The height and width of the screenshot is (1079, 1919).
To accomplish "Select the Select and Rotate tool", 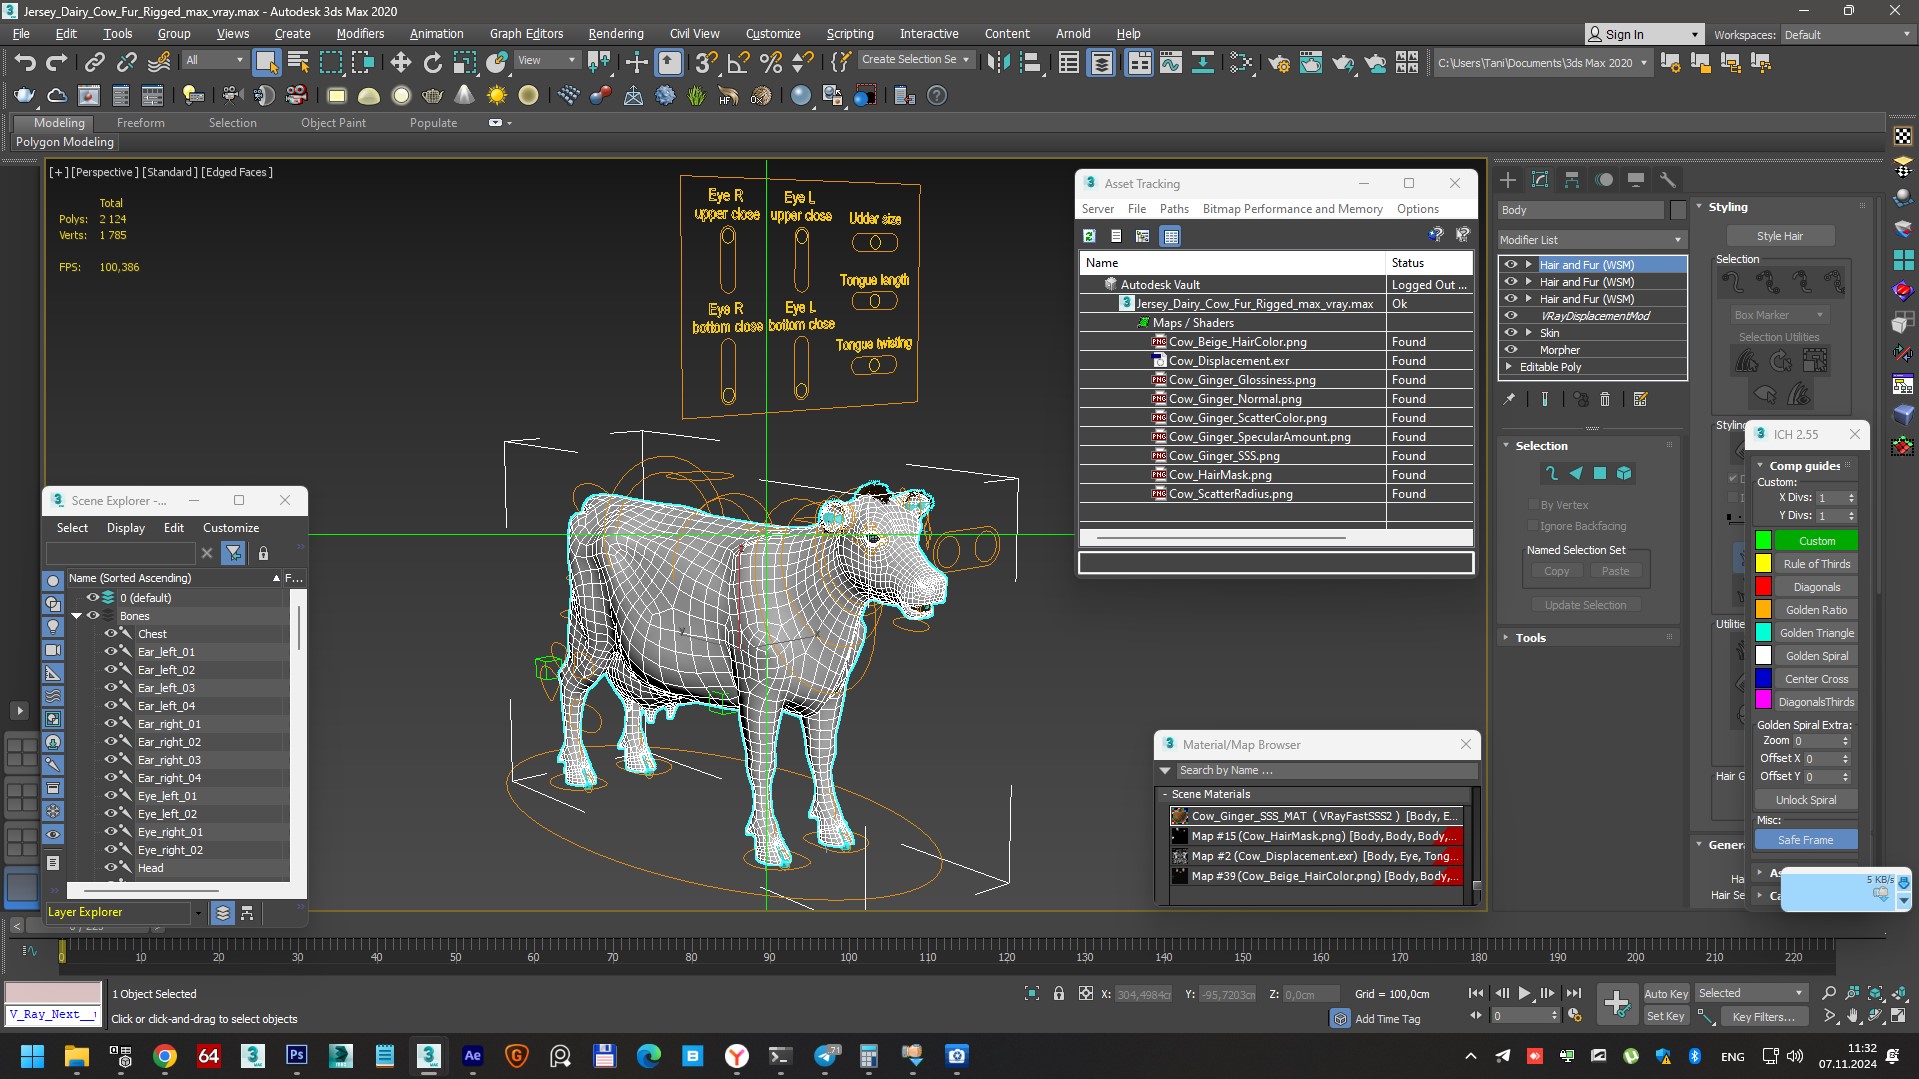I will [x=432, y=63].
